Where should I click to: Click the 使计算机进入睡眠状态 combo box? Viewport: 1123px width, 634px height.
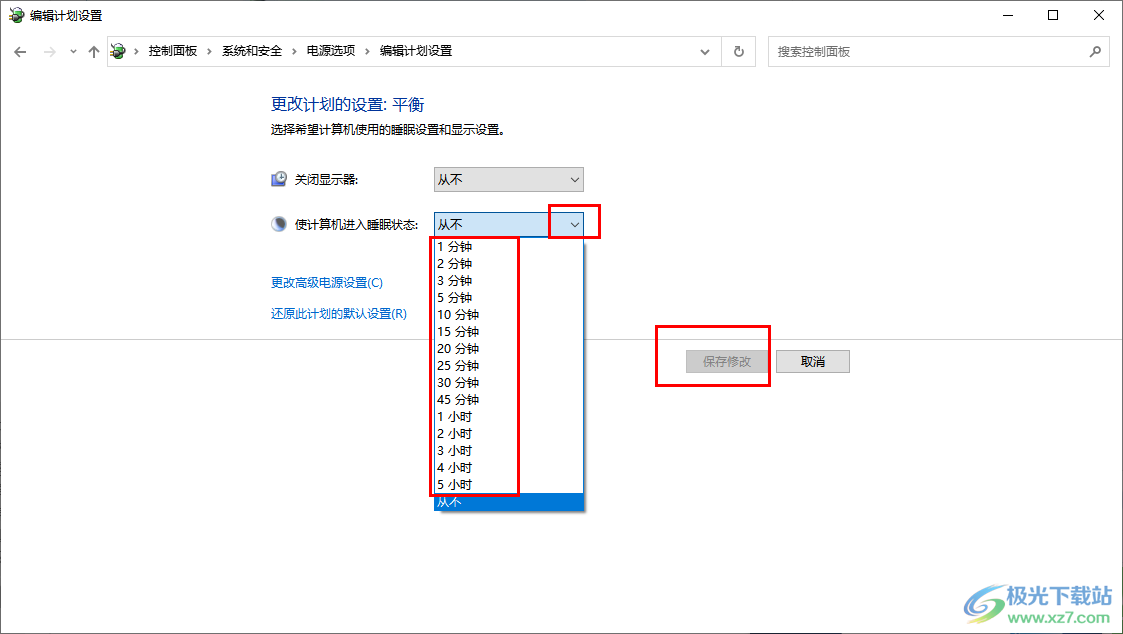tap(509, 225)
